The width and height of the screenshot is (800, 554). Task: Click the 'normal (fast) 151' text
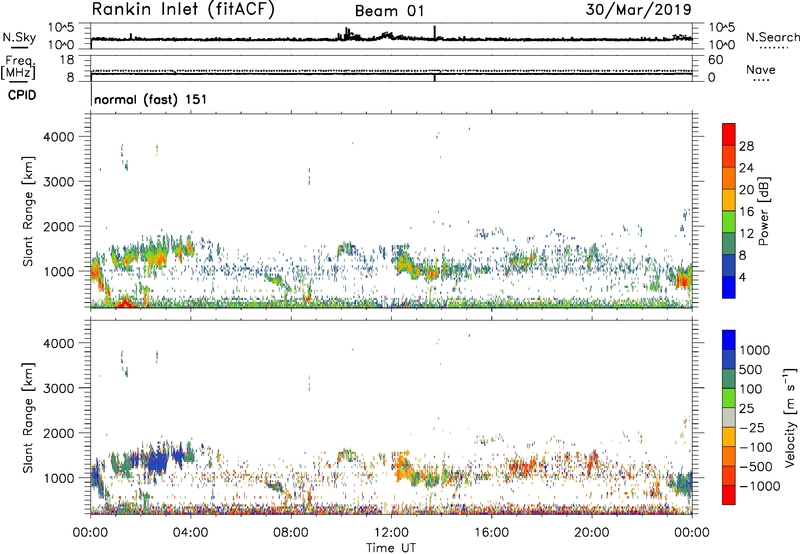pos(151,99)
